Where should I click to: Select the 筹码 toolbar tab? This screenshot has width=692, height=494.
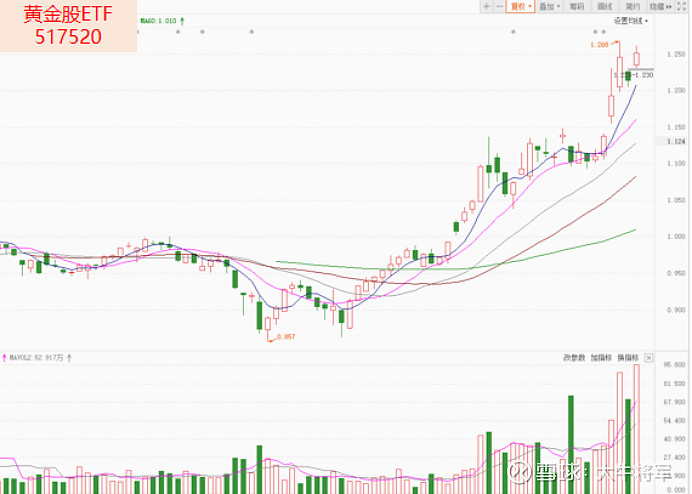[x=576, y=6]
